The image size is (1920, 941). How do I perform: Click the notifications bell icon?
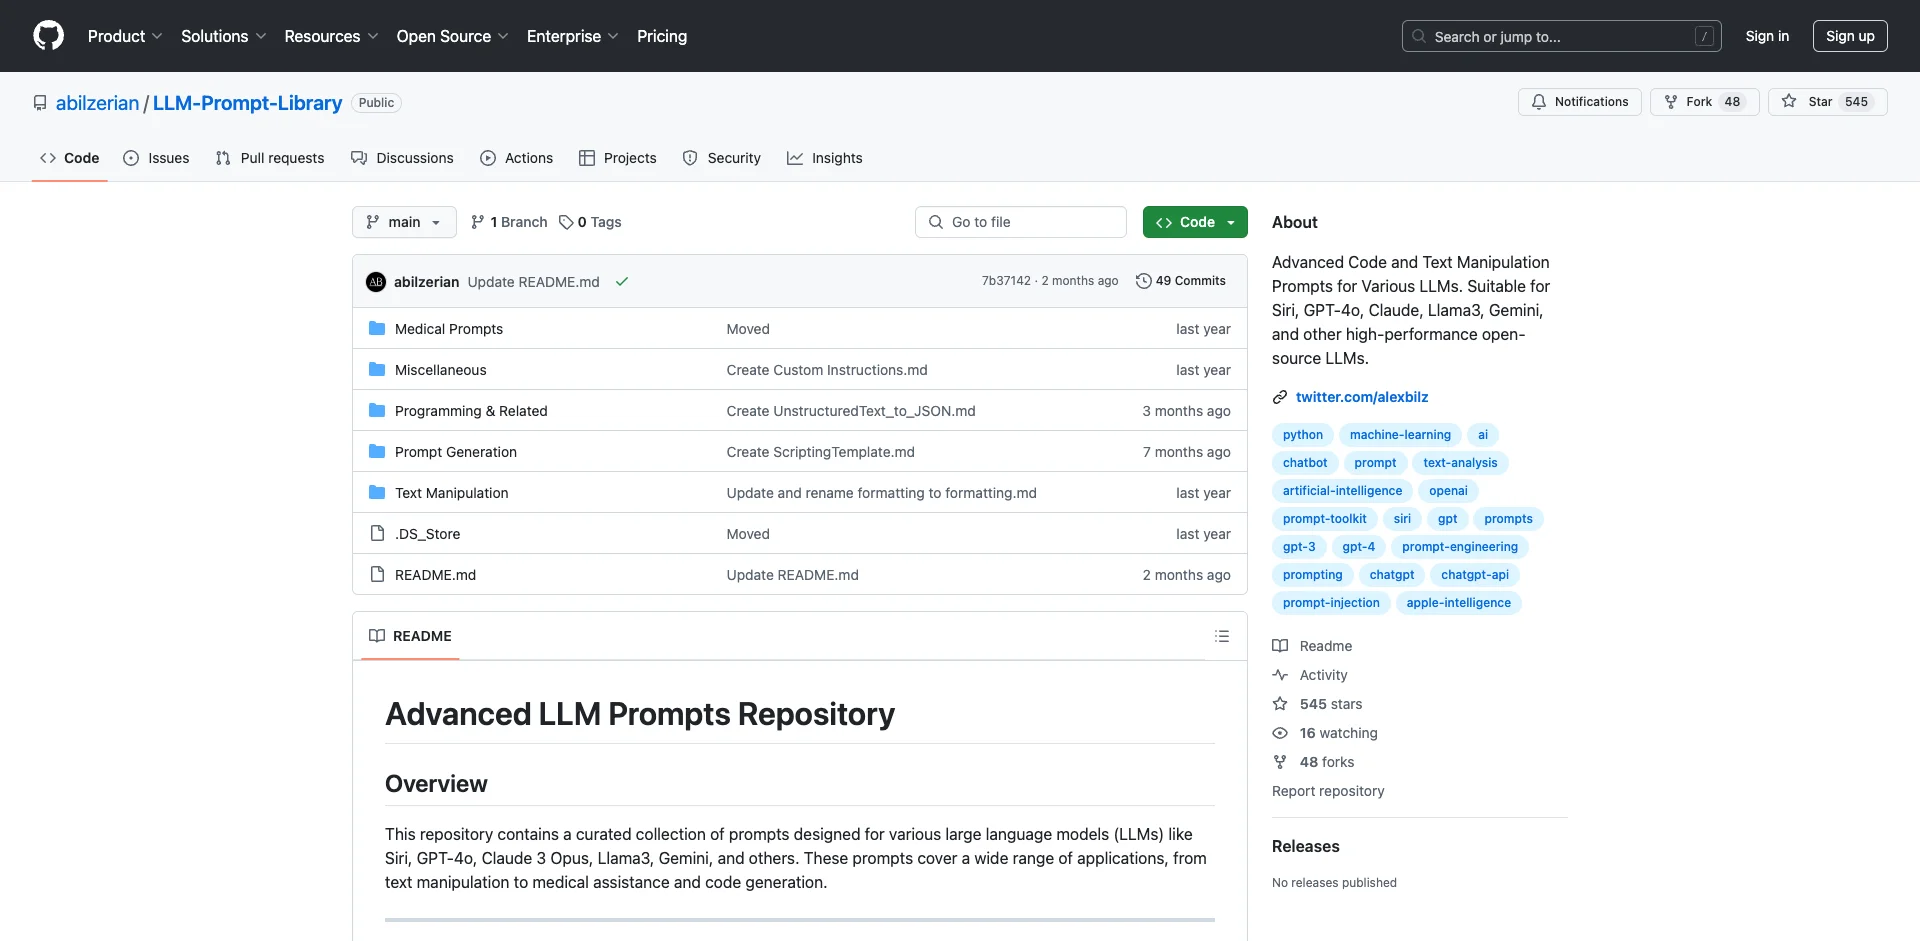pos(1539,102)
